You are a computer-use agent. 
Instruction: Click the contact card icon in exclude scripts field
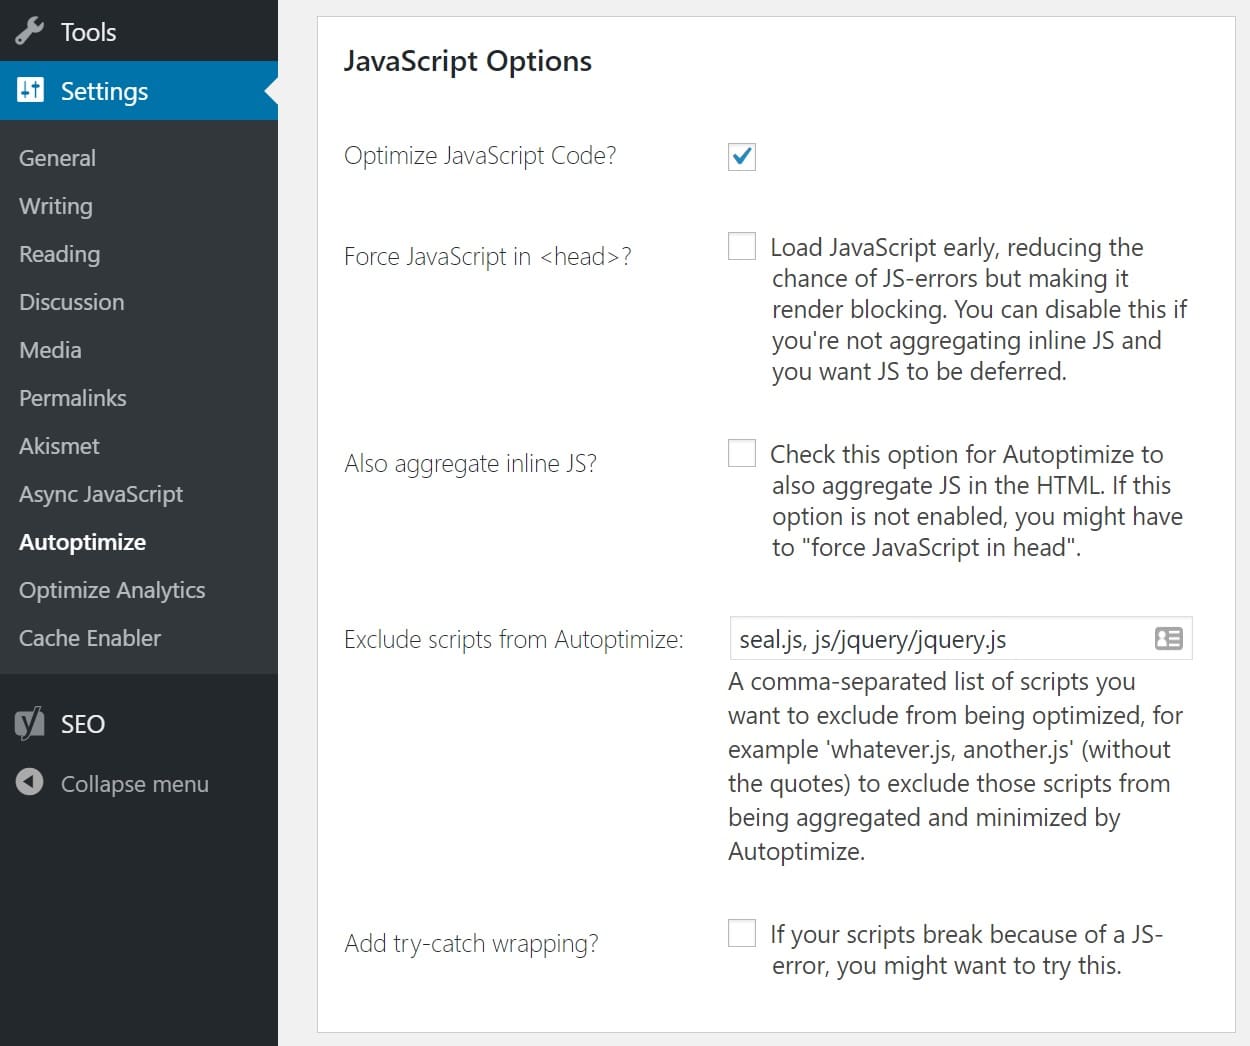click(1168, 638)
